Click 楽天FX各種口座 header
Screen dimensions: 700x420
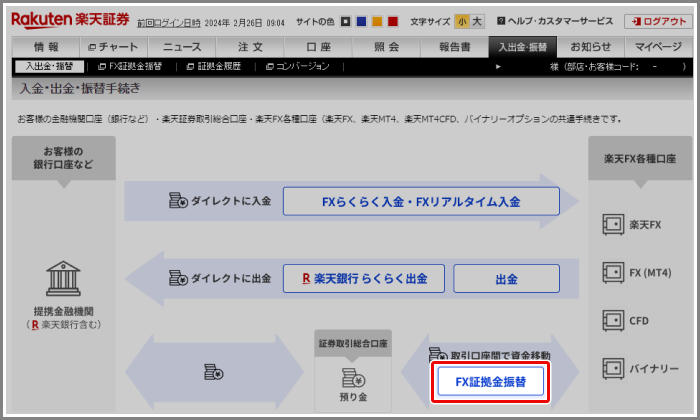[x=640, y=159]
